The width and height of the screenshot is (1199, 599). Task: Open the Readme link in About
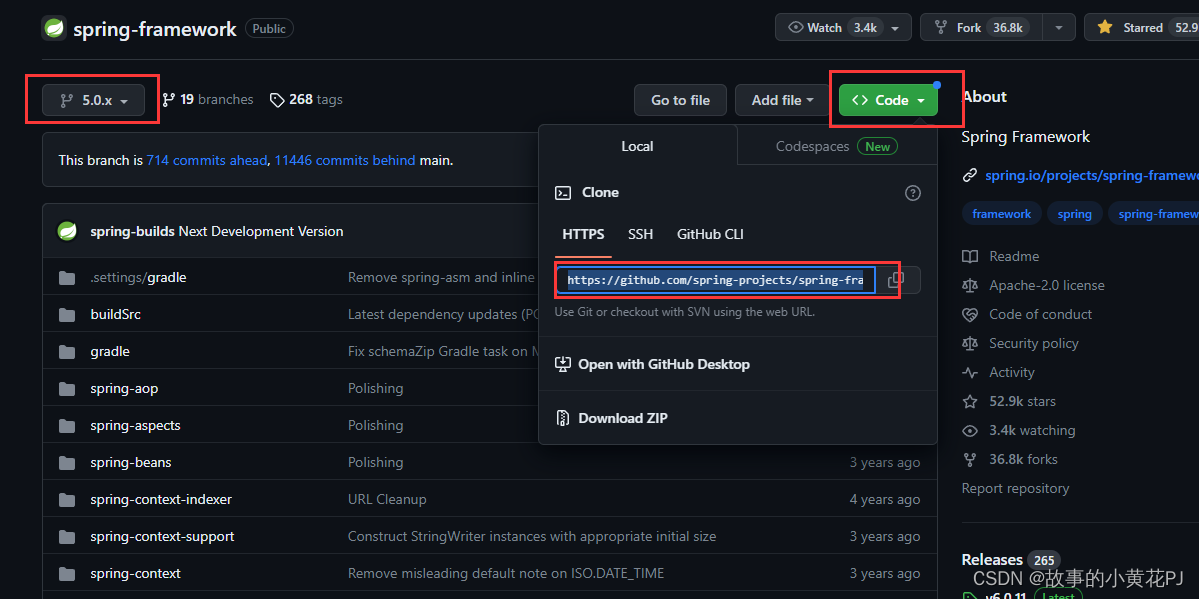(1014, 256)
